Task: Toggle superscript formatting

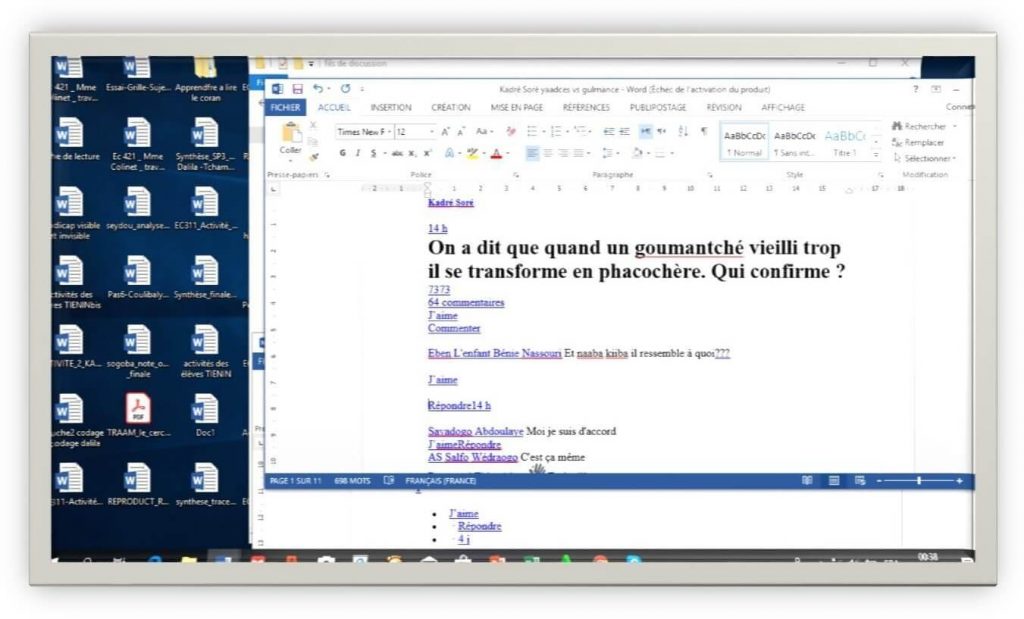Action: pyautogui.click(x=426, y=152)
